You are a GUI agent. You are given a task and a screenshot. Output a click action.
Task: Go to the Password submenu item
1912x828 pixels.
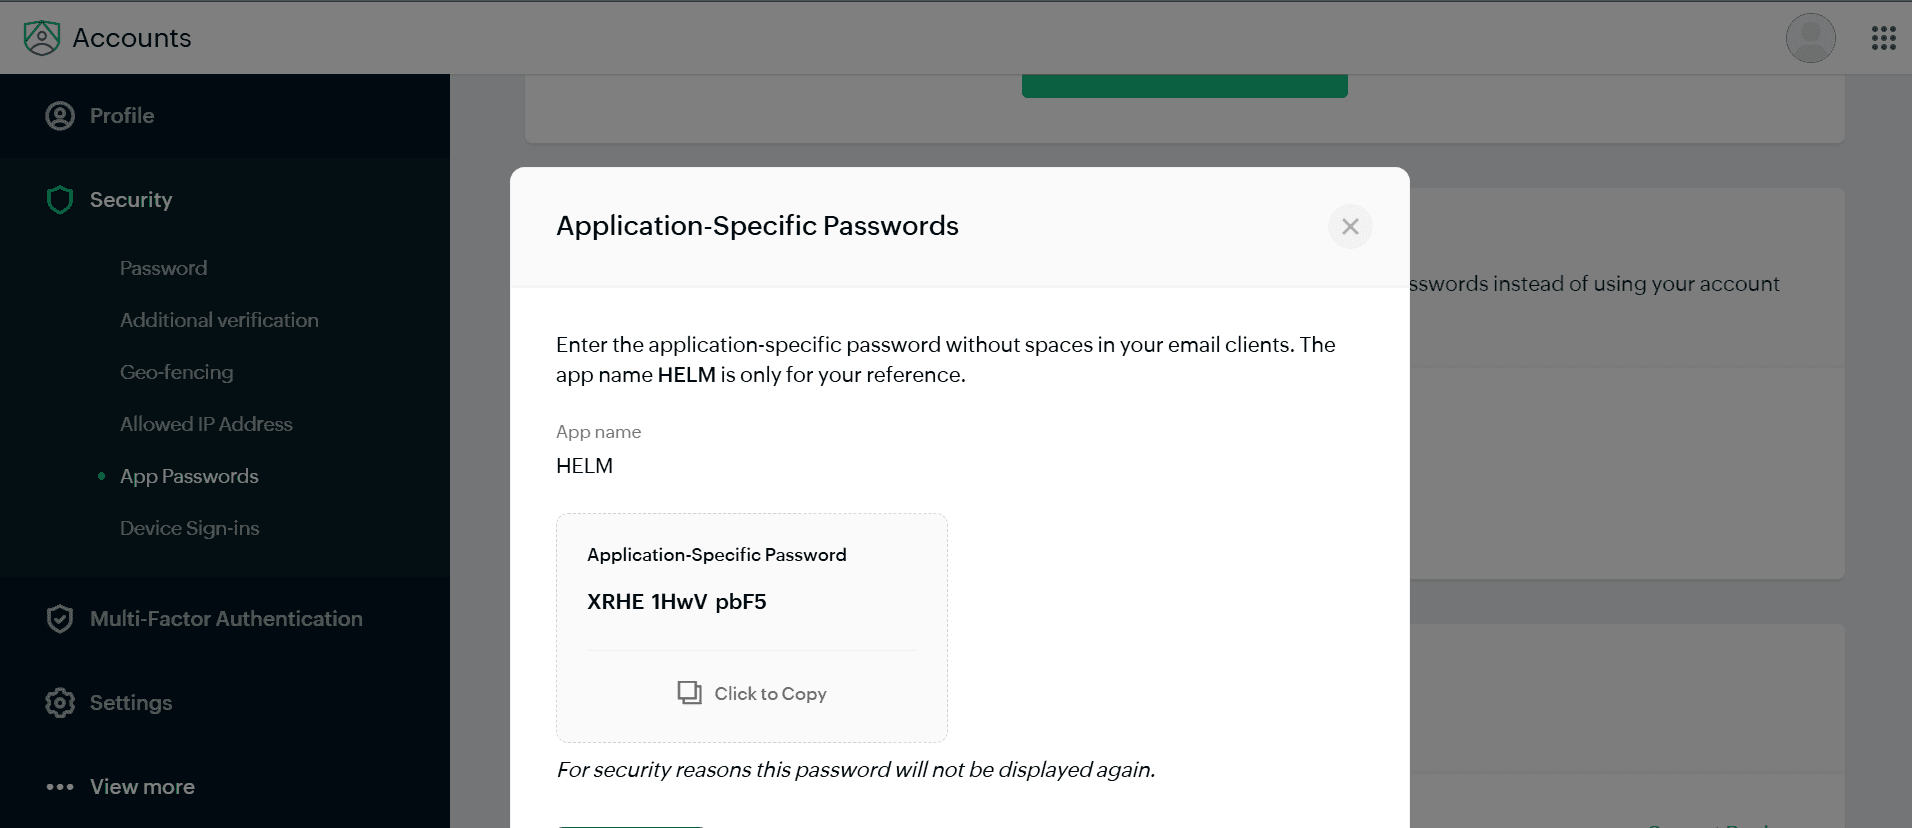pos(164,268)
